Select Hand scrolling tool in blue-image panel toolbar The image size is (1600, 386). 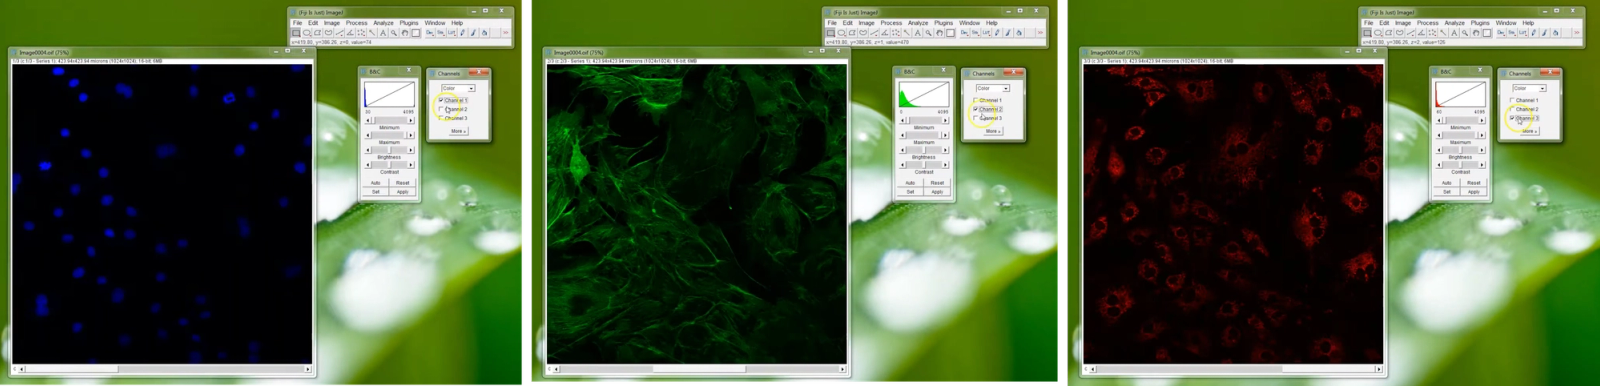[x=405, y=33]
